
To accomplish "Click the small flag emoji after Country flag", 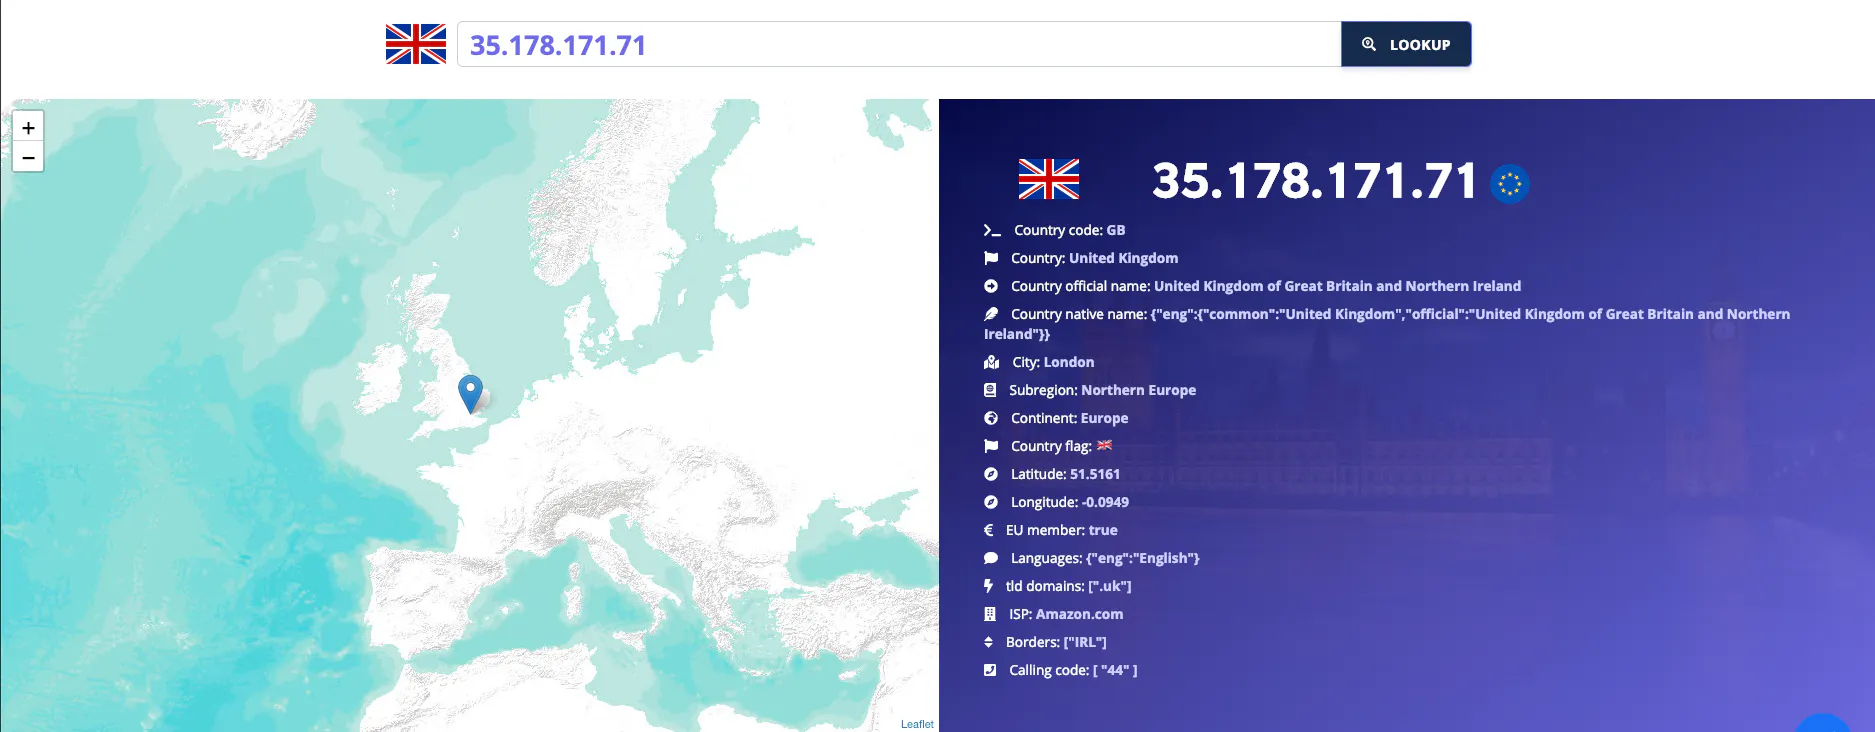I will coord(1104,446).
